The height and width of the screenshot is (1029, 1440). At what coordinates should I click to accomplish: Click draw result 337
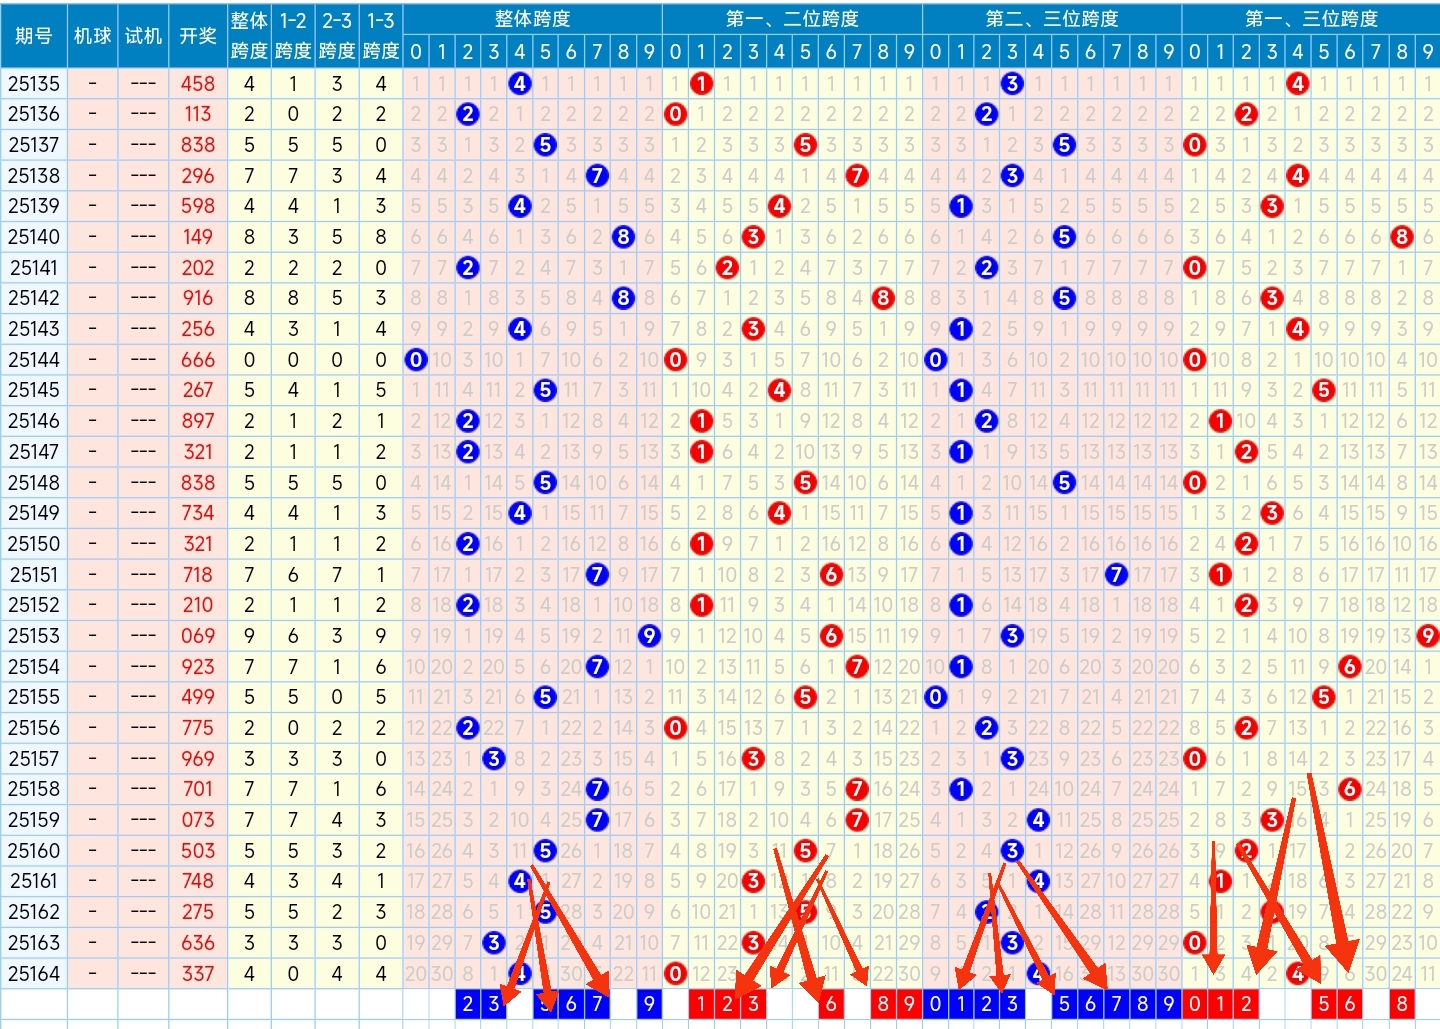point(198,973)
